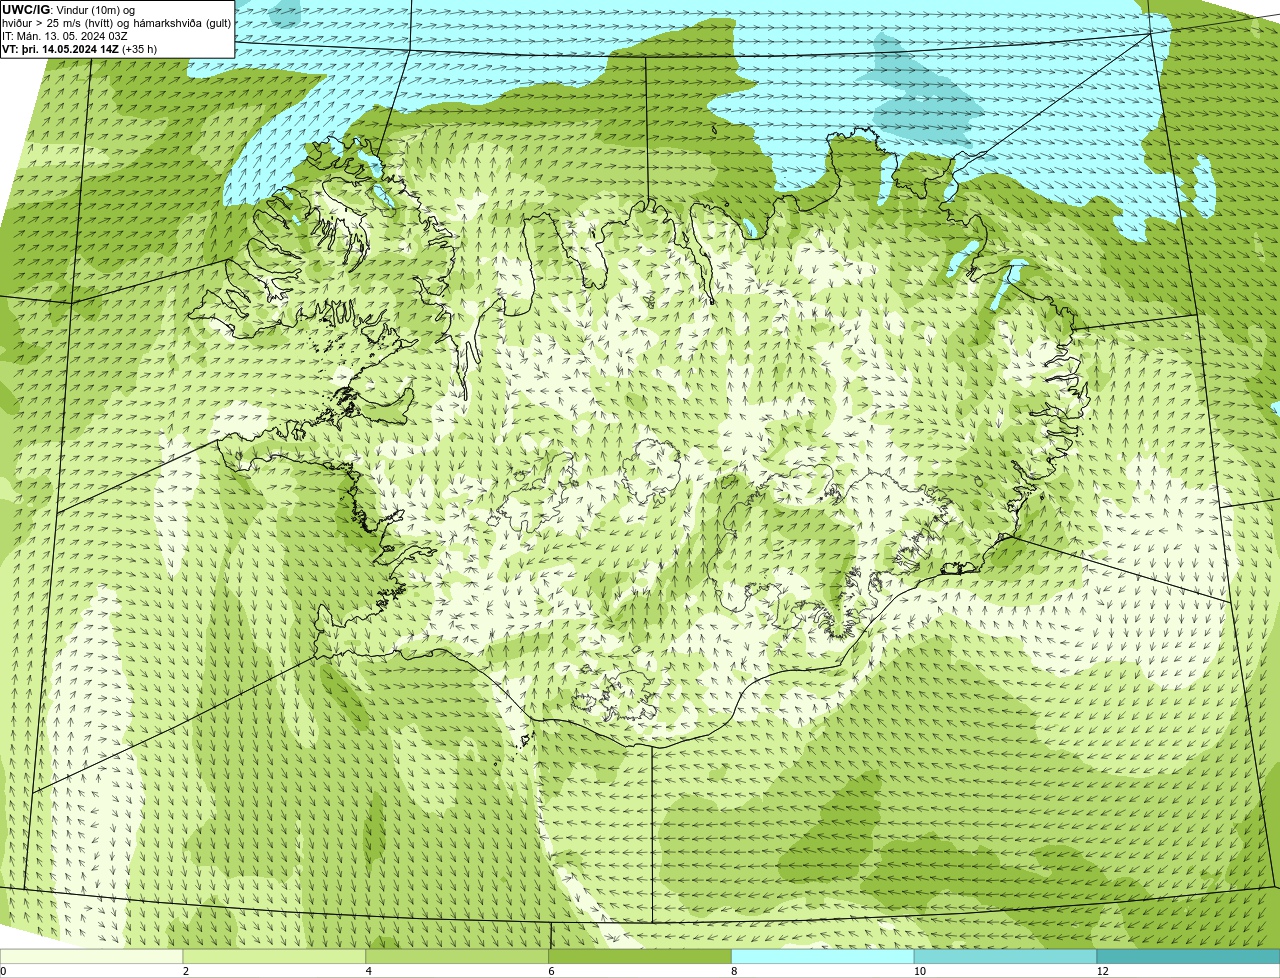Click the 10–12 m/s turquoise legend swatch

[x=1006, y=956]
